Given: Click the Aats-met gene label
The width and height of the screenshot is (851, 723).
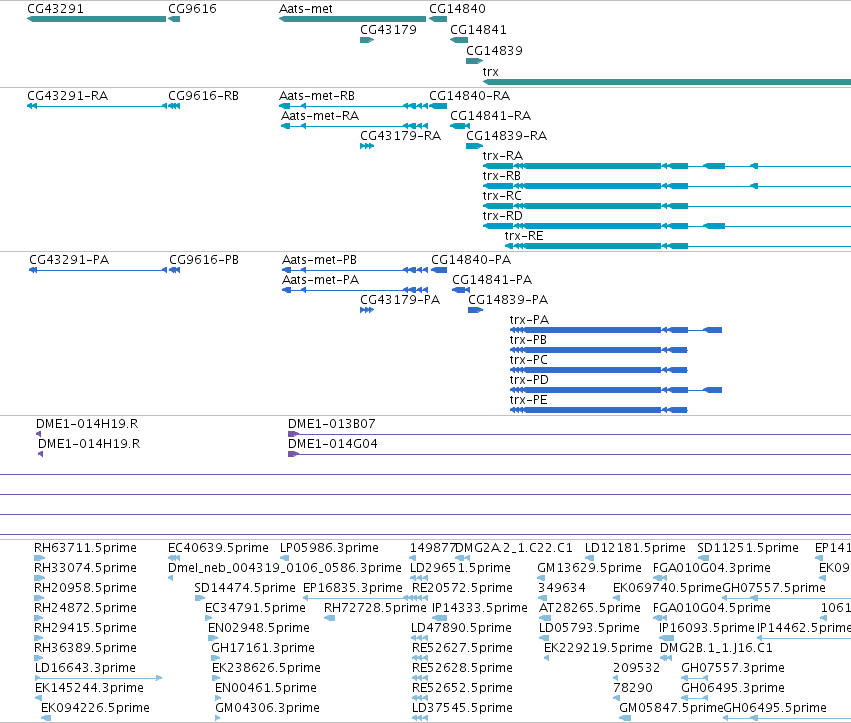Looking at the screenshot, I should pos(306,9).
